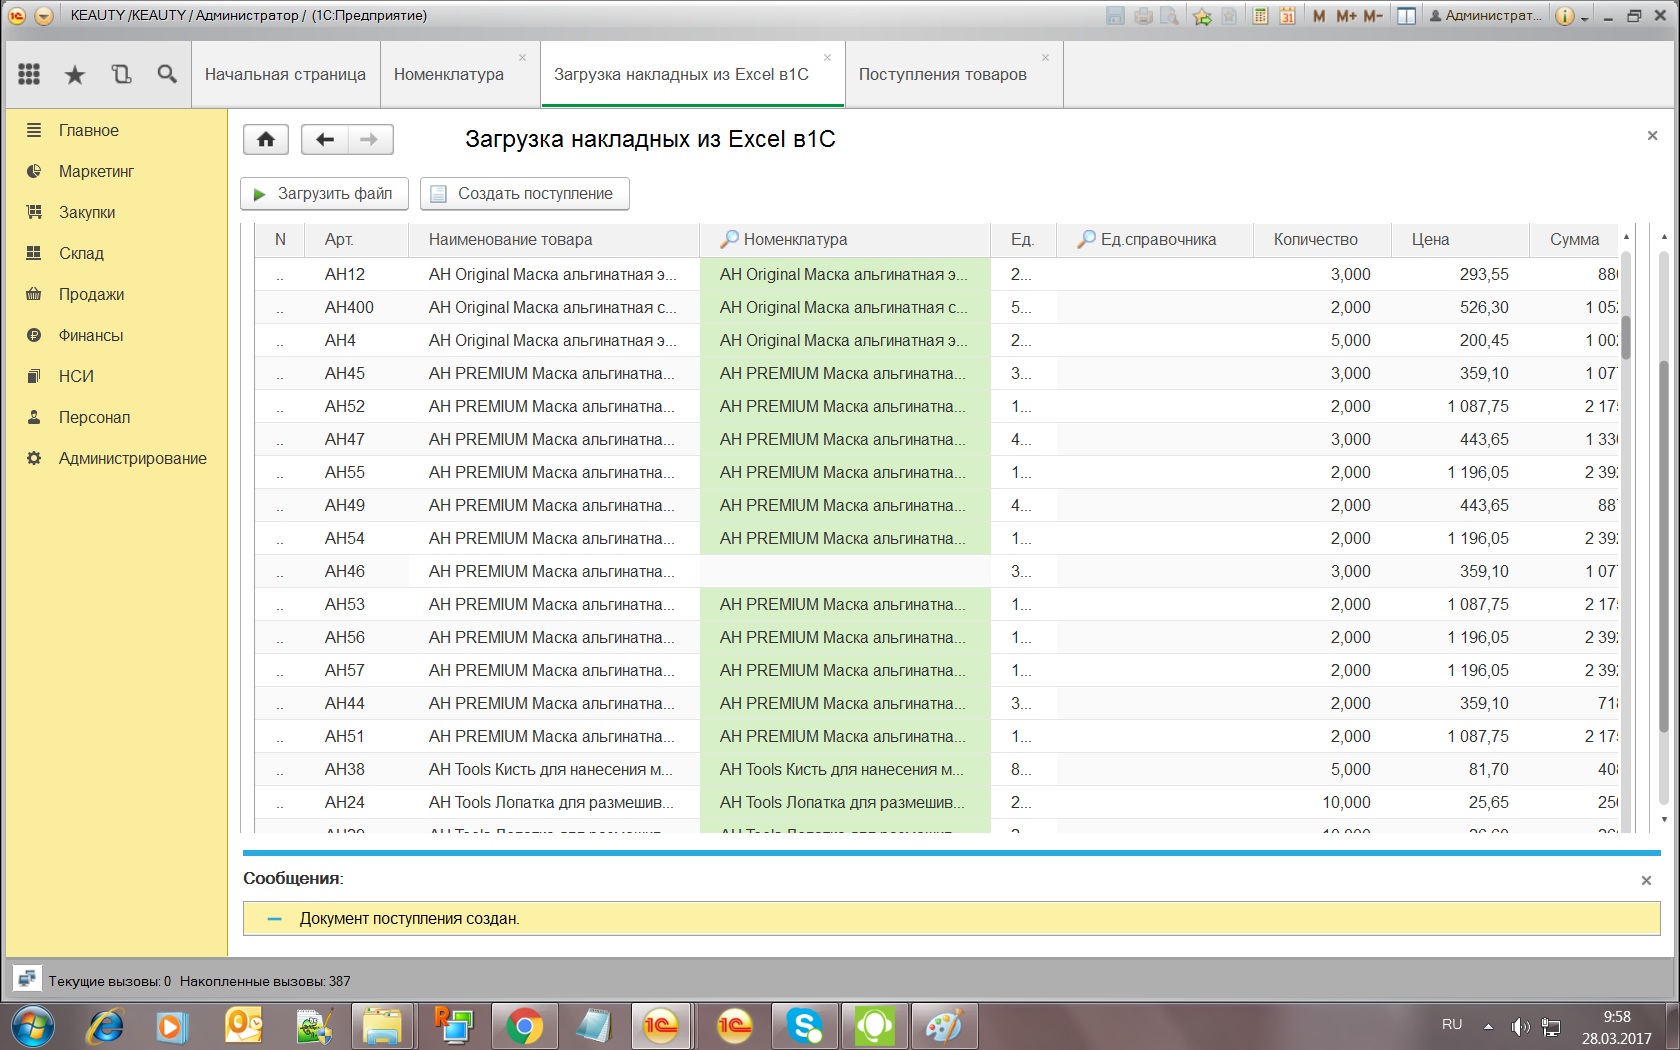Viewport: 1680px width, 1050px height.
Task: Open the Персонал section
Action: tap(94, 417)
